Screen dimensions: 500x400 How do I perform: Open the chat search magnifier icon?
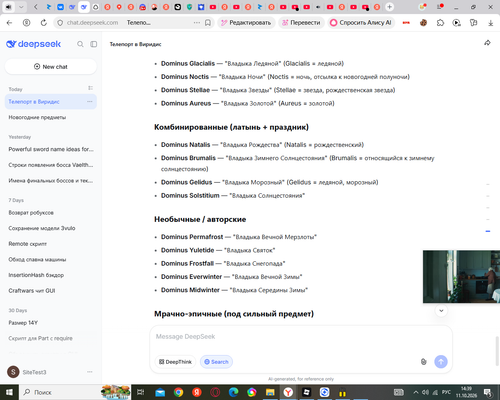(80, 44)
